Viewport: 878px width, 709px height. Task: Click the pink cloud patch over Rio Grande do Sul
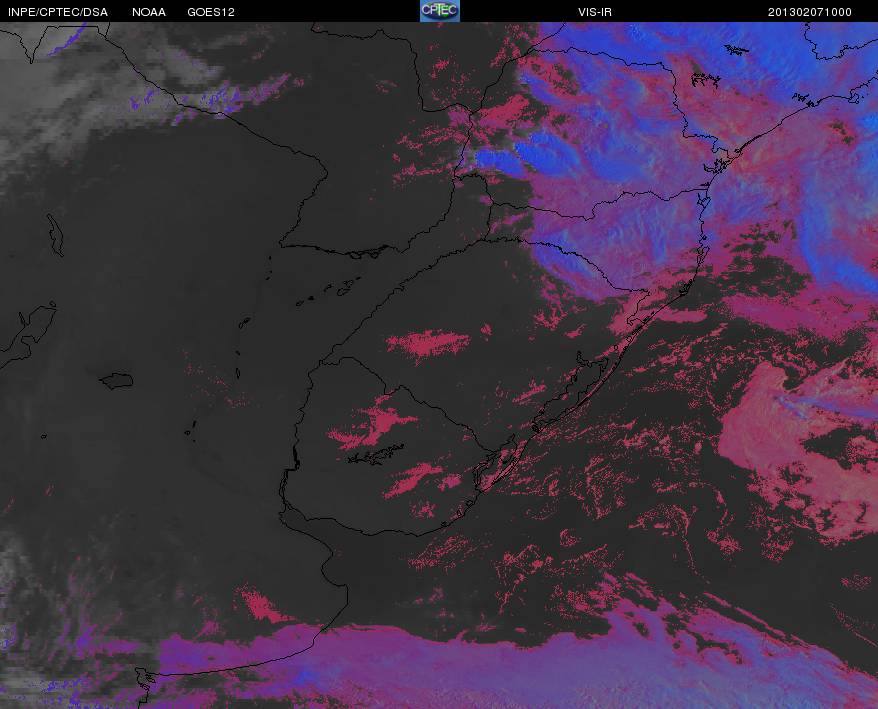click(x=428, y=343)
